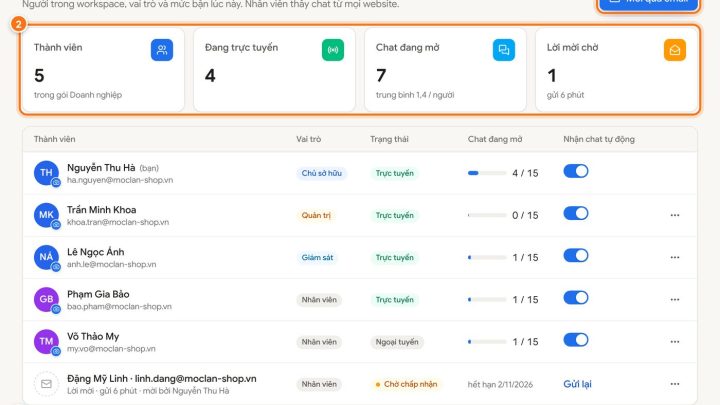Click the Nhân viên badge for Phạm Gia Bảo

[319, 300]
